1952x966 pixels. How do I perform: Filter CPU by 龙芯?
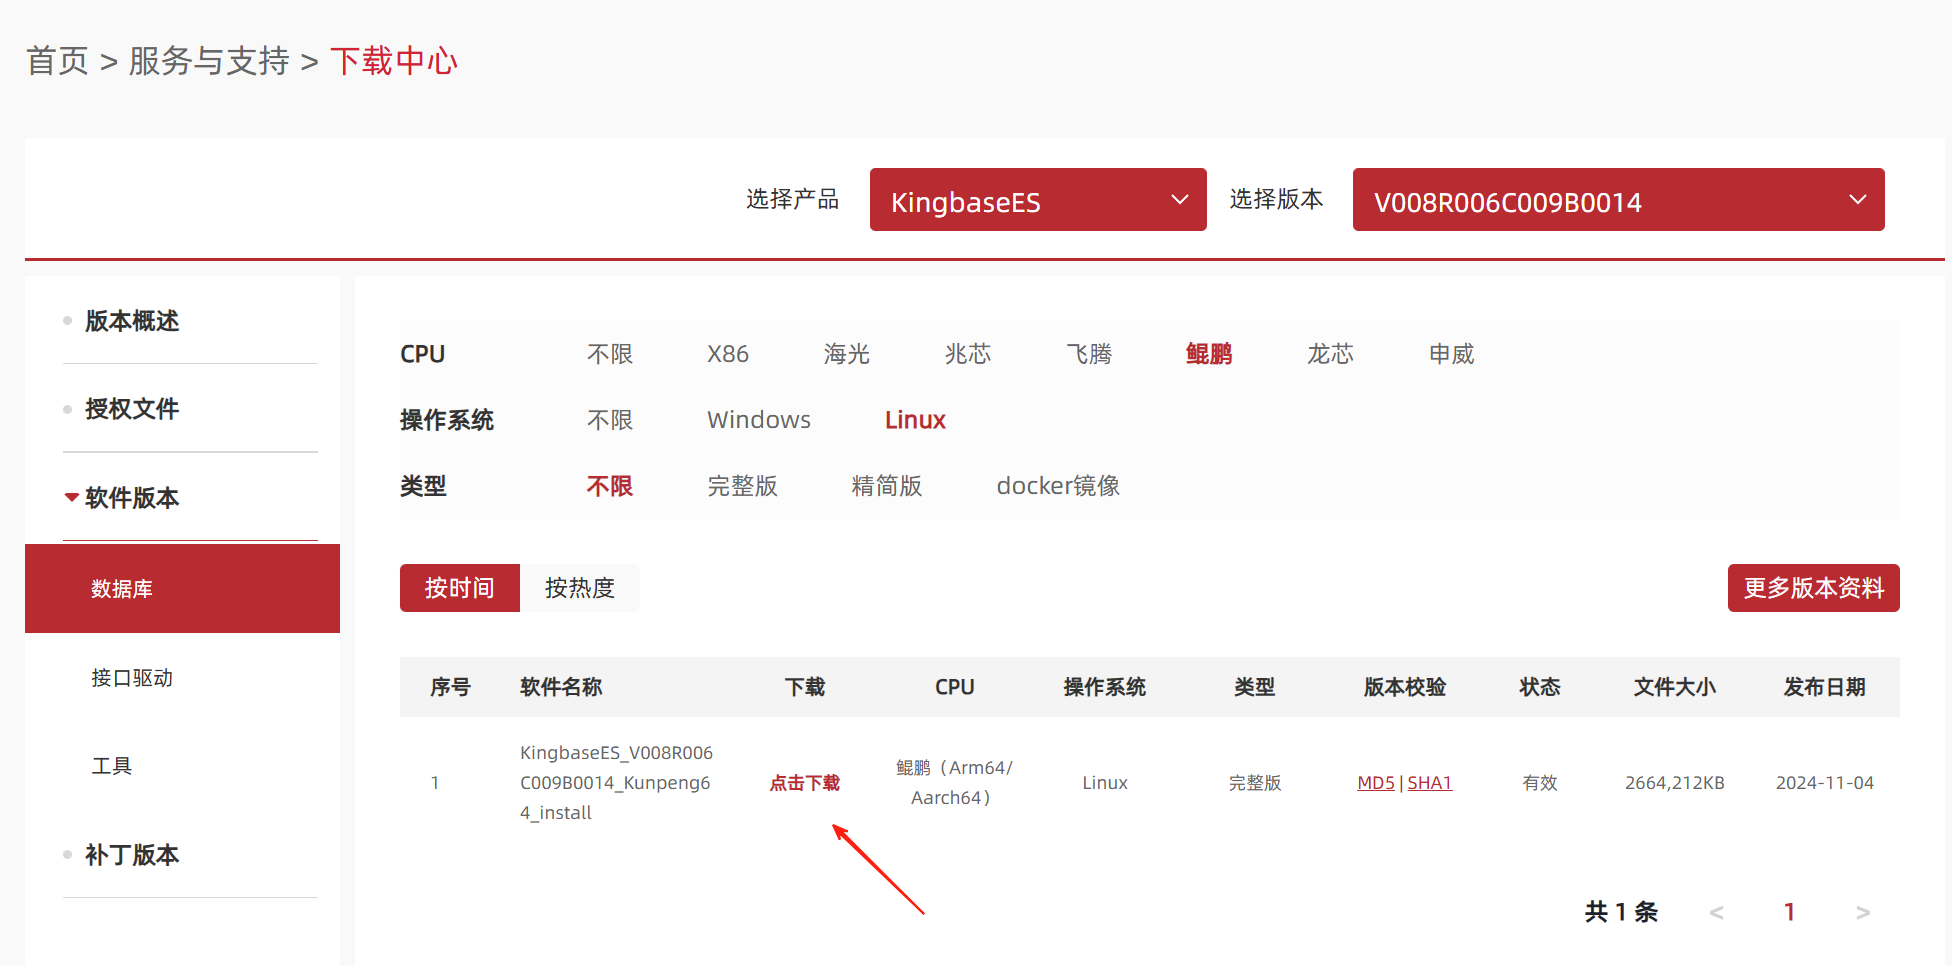coord(1331,354)
